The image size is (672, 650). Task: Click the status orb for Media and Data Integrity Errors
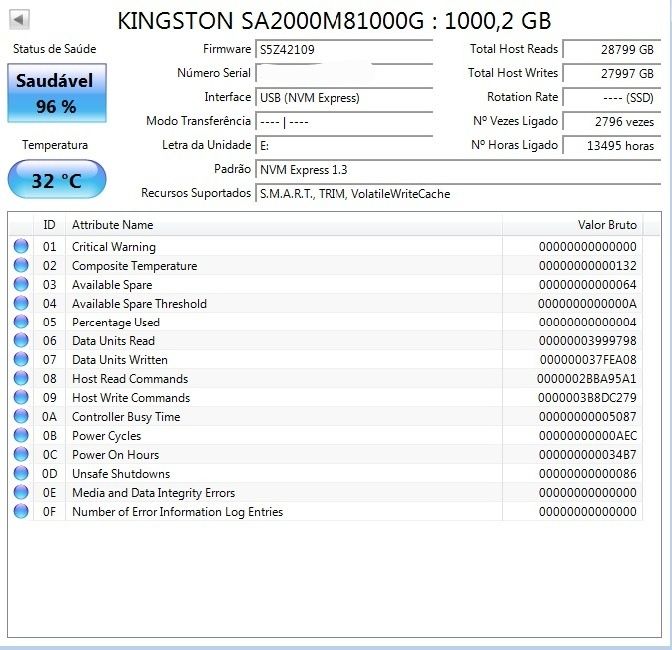pos(21,492)
